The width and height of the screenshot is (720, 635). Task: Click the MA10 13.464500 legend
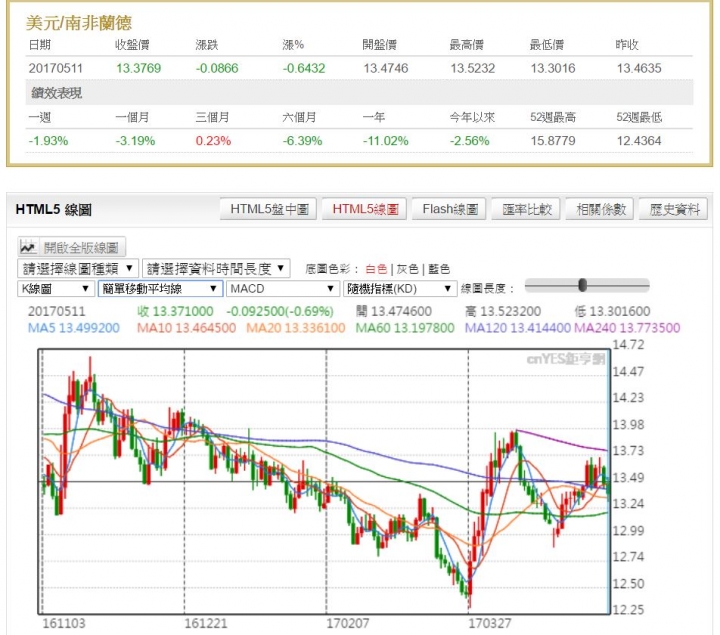pos(186,328)
